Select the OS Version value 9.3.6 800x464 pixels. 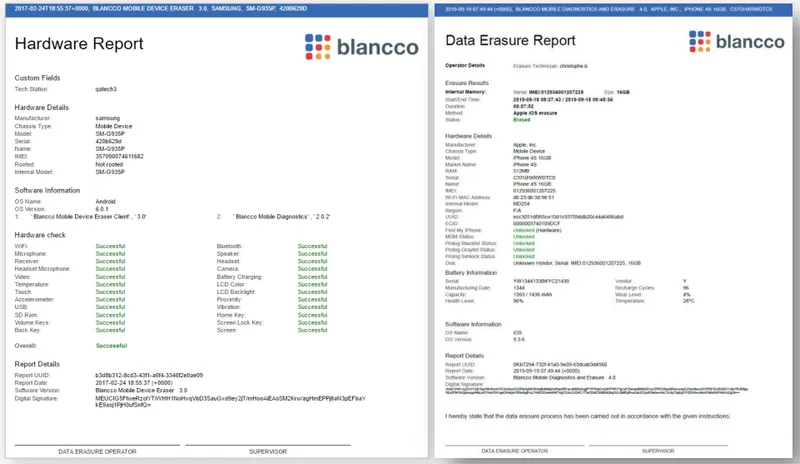518,339
